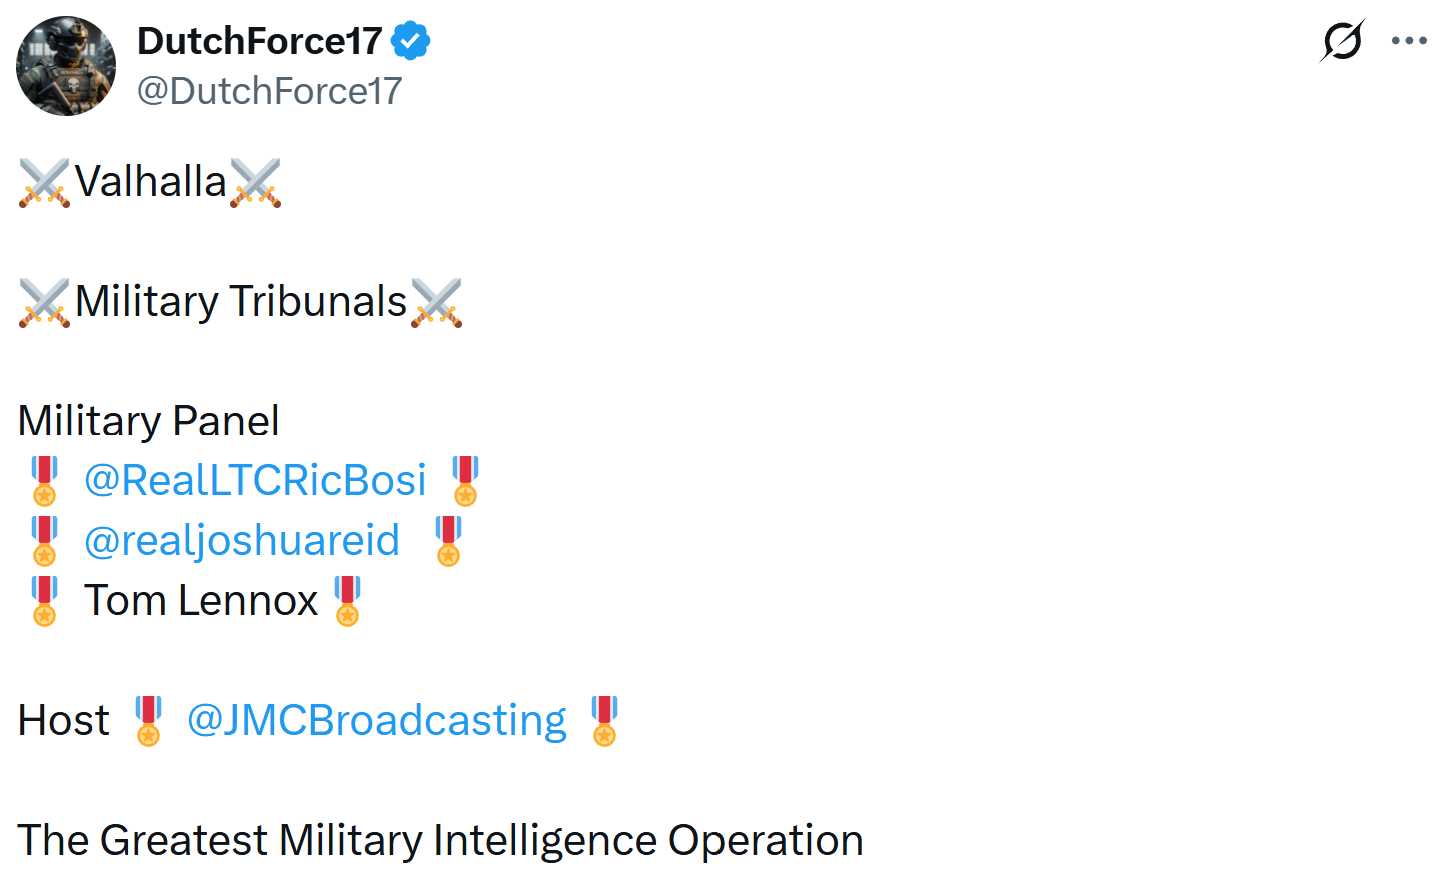This screenshot has width=1440, height=870.
Task: Click the Grok slashed-circle icon
Action: pos(1341,41)
